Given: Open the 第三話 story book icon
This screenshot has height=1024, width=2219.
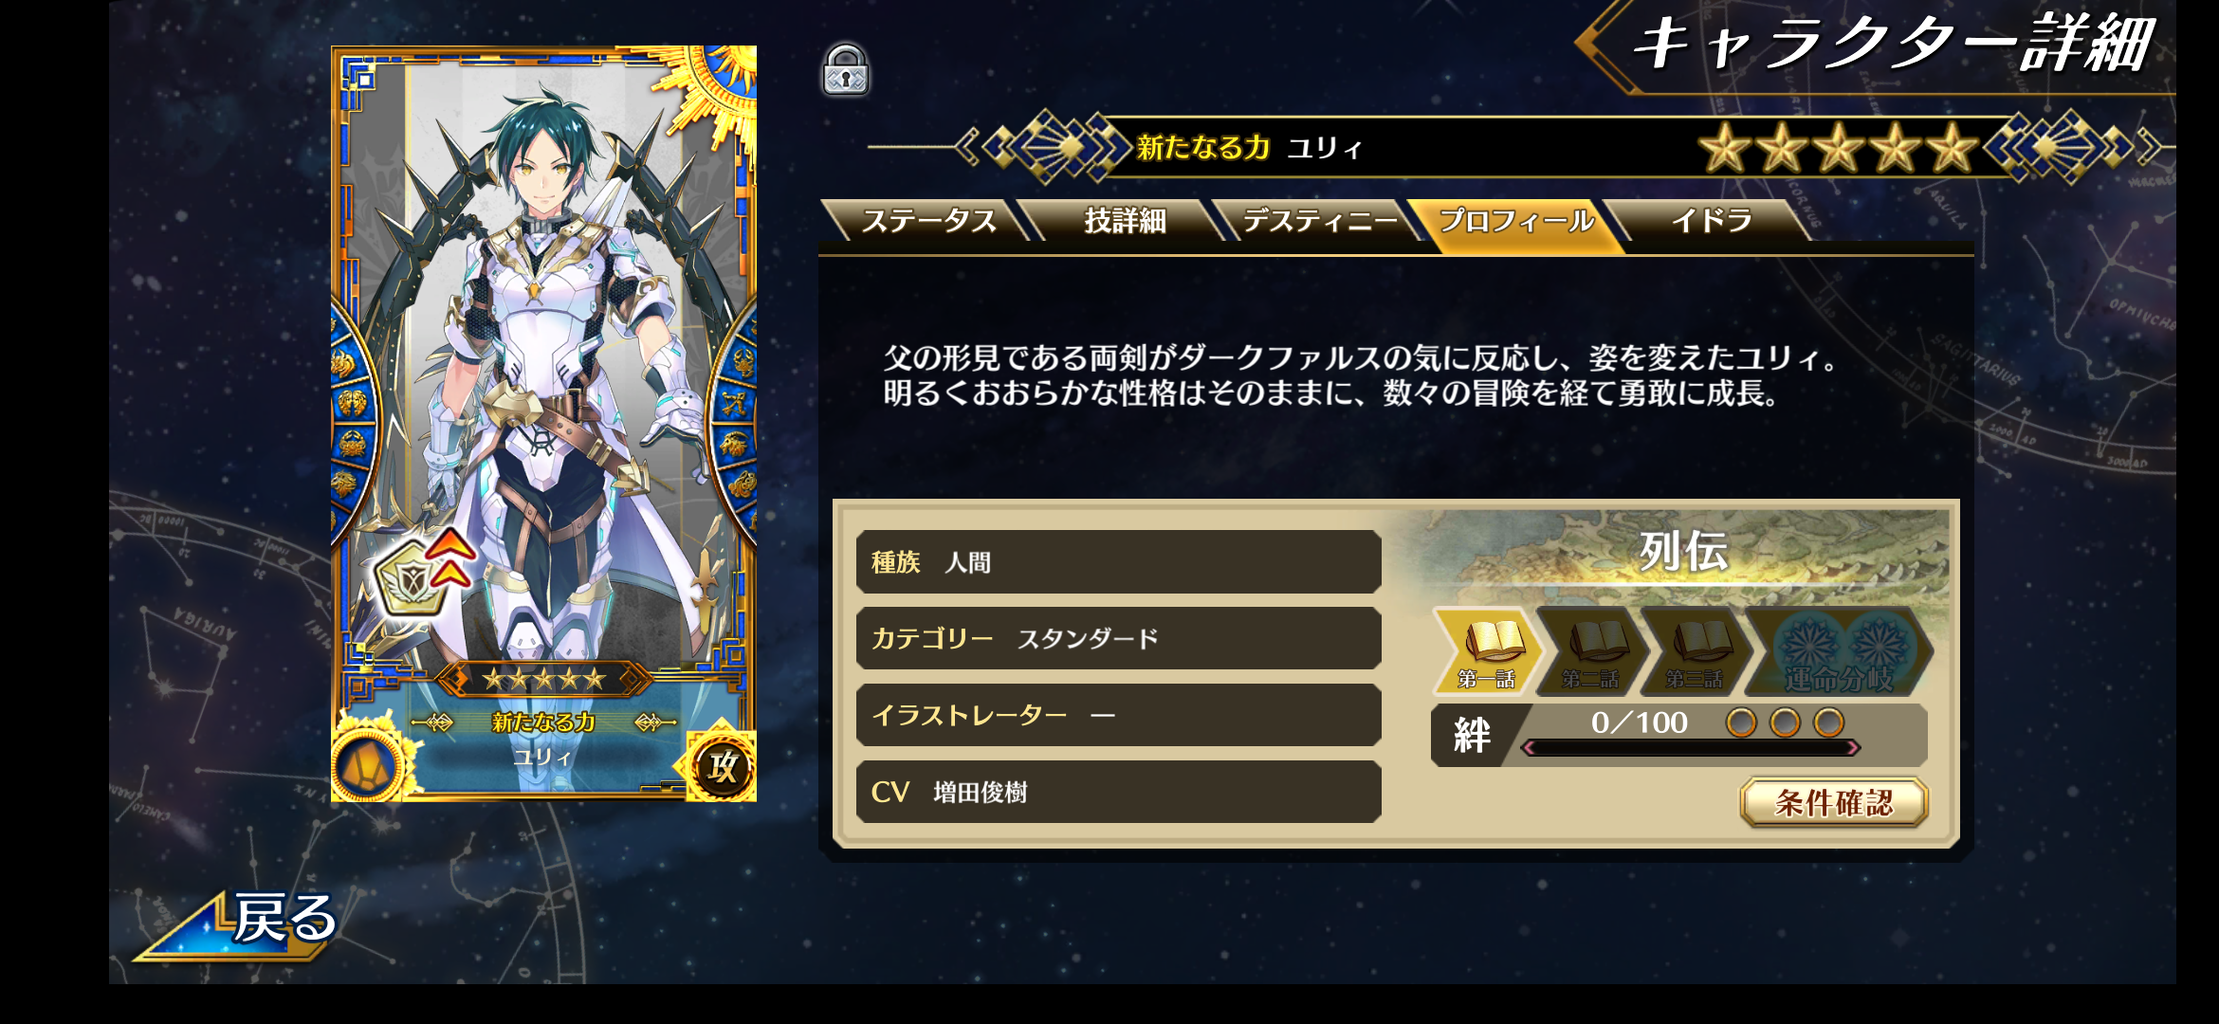Looking at the screenshot, I should click(x=1696, y=651).
